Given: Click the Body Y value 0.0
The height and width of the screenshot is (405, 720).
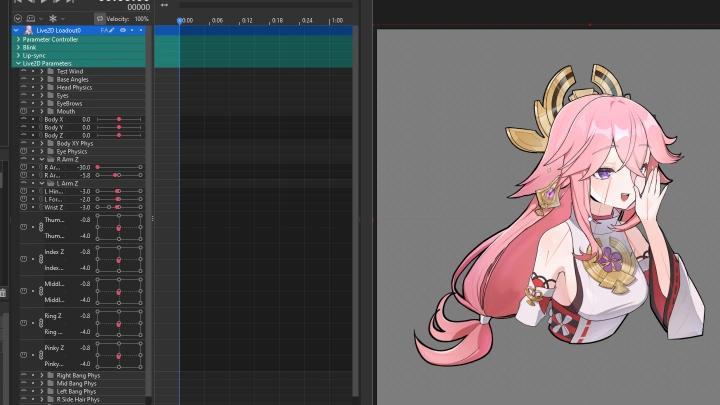Looking at the screenshot, I should (x=86, y=127).
